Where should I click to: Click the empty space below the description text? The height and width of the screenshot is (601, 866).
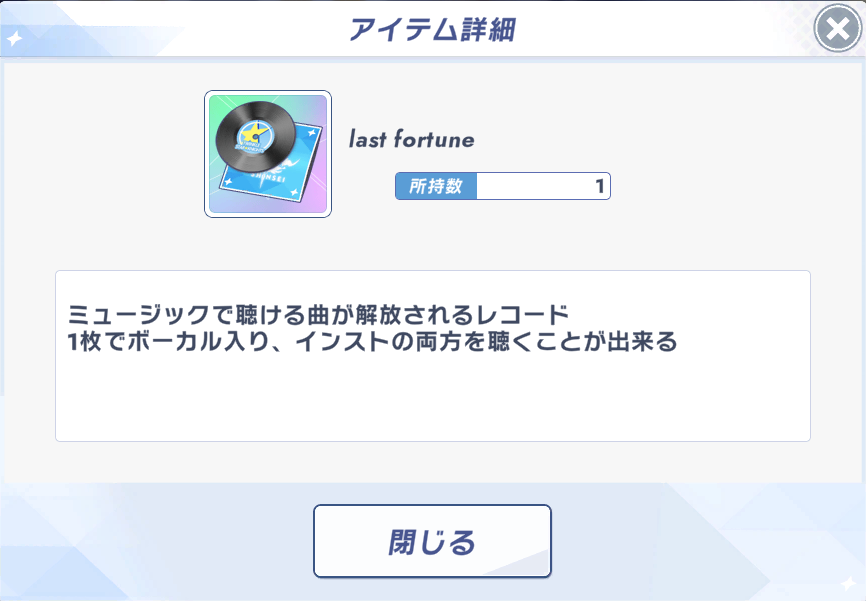point(432,400)
